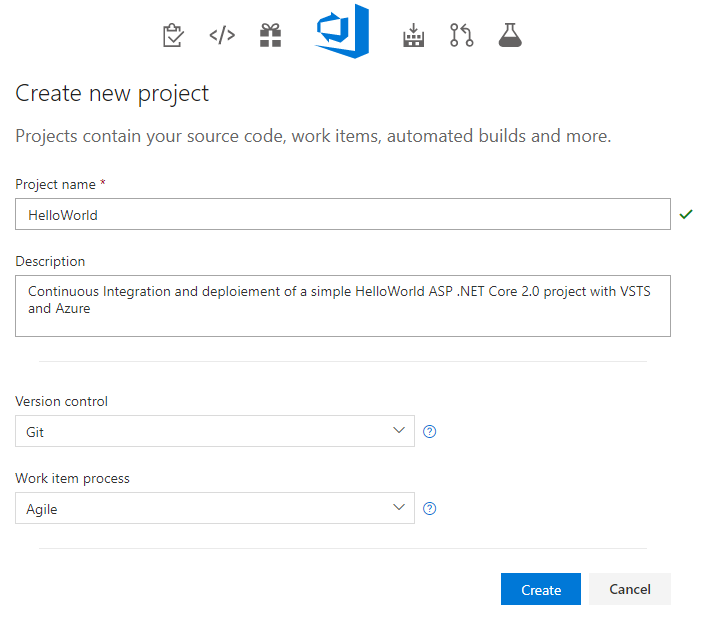Screen dimensions: 708x618
Task: Click the 'Projects contain your source code' subtitle
Action: point(313,136)
